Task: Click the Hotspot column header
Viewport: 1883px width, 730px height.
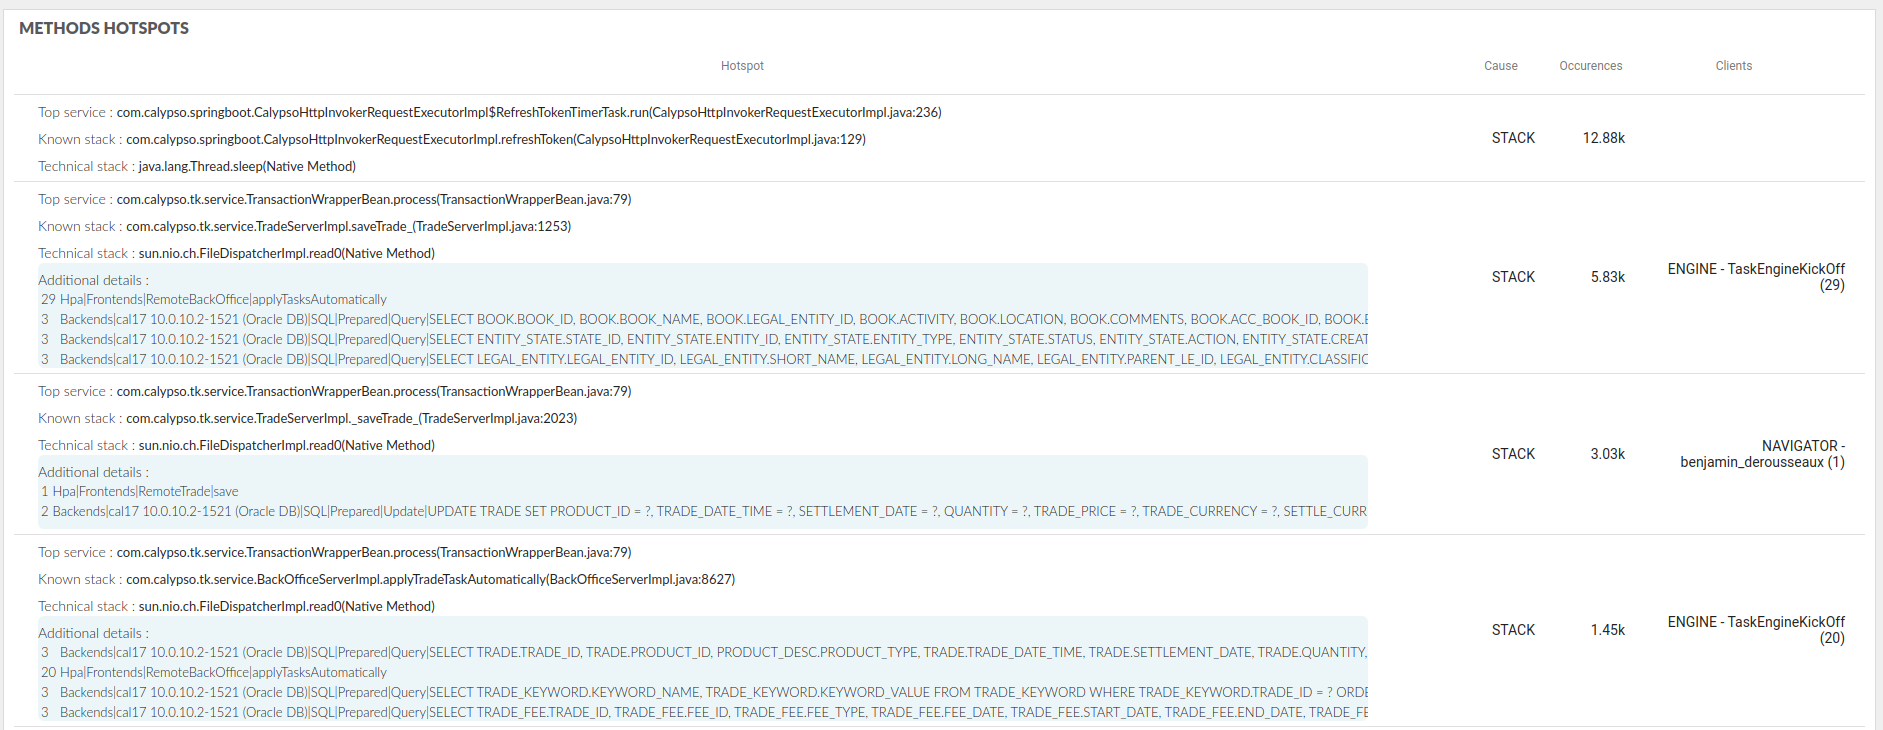Action: [x=742, y=66]
